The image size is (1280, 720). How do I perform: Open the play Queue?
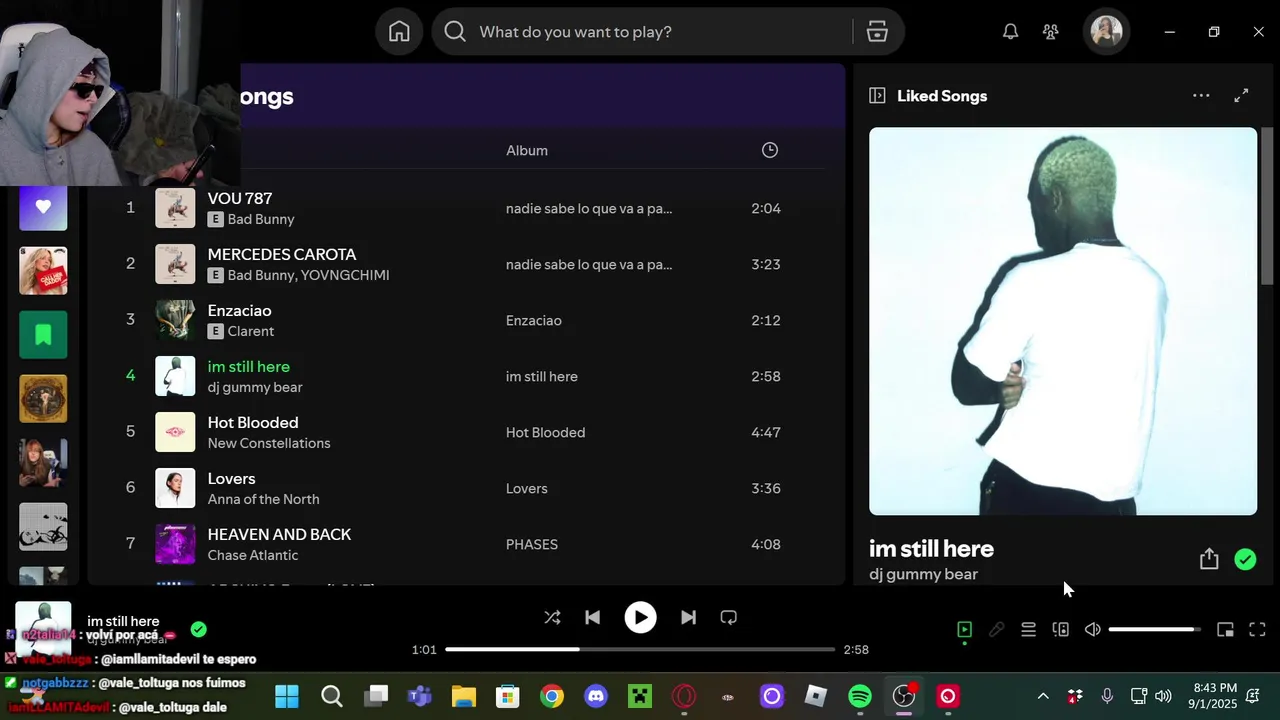[x=1028, y=629]
